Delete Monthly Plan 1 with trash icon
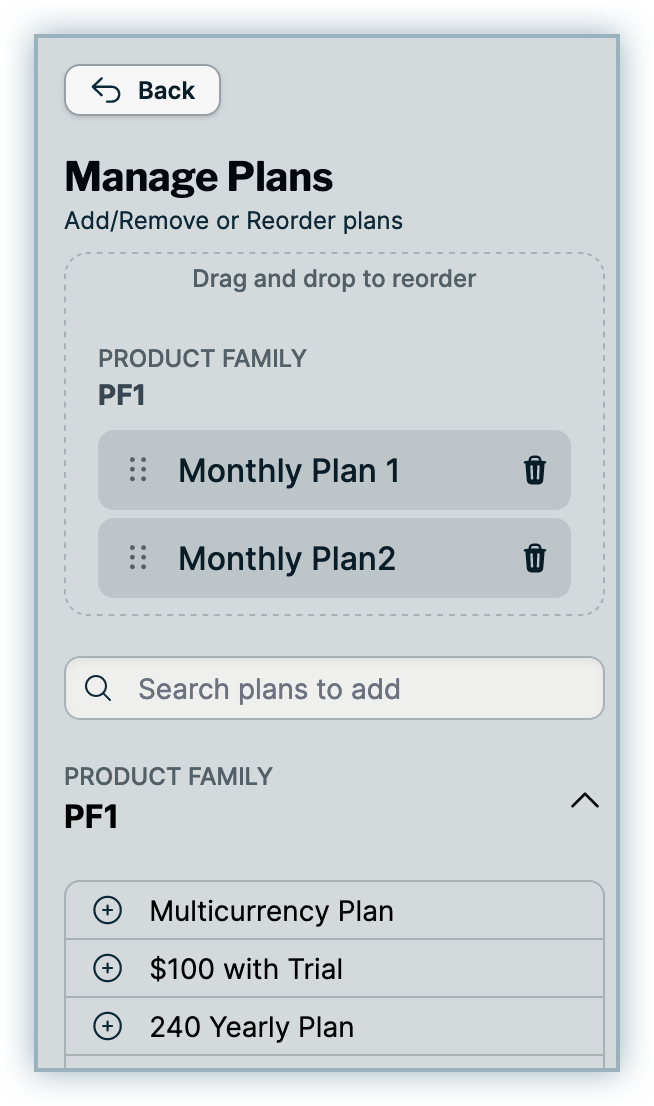 535,470
